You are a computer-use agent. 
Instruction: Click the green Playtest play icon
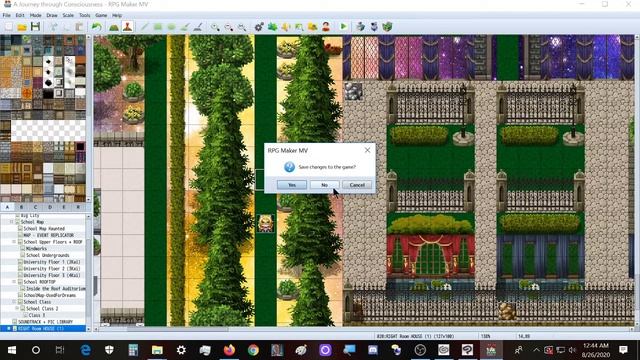(343, 27)
